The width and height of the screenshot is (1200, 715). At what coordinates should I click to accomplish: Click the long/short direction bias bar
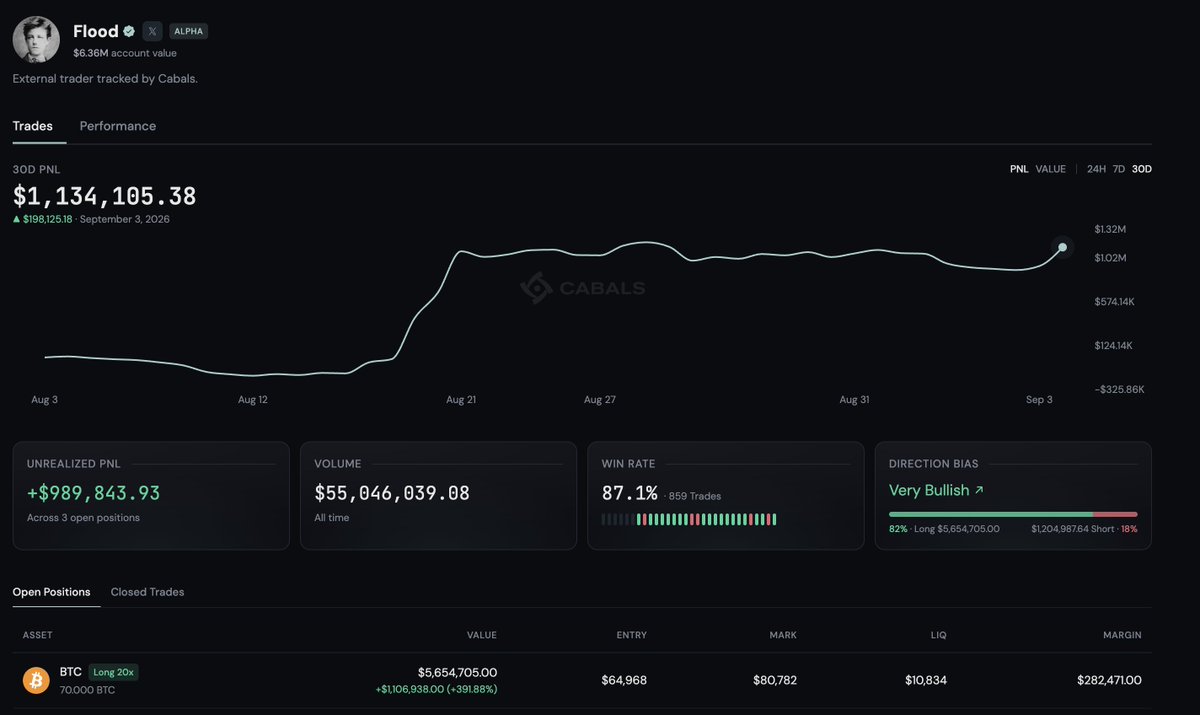(x=1013, y=514)
